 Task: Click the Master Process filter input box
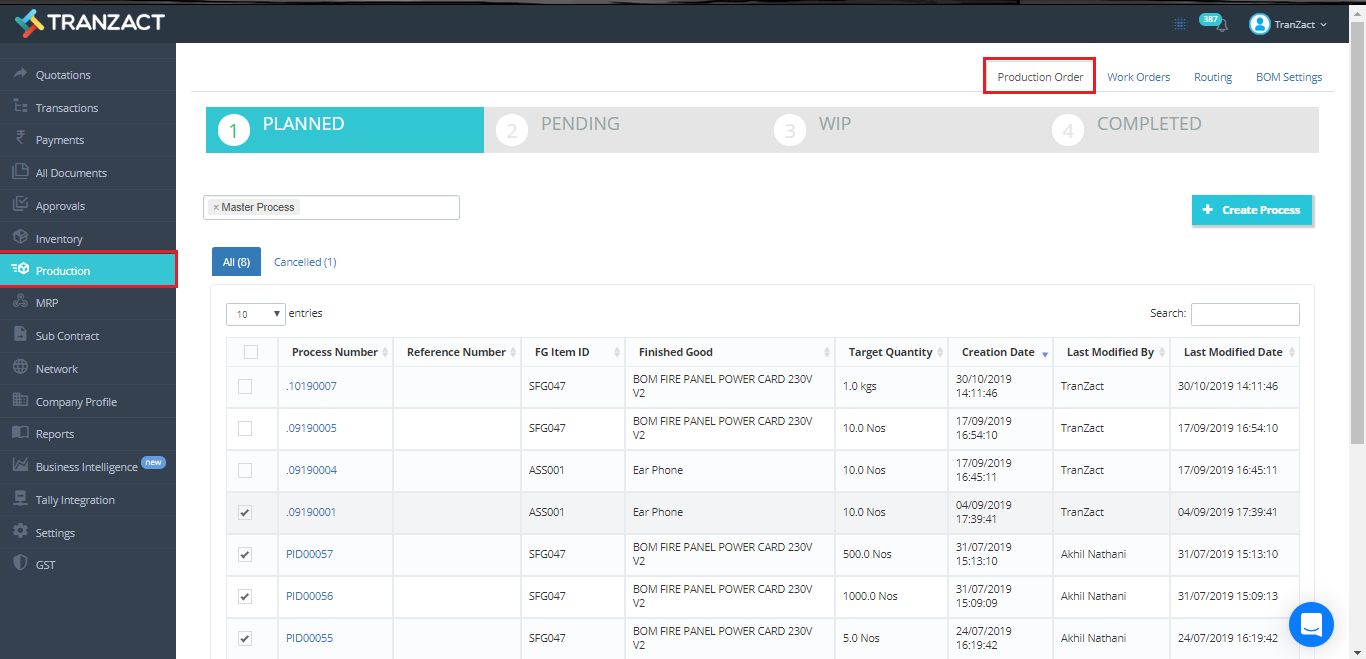pyautogui.click(x=331, y=207)
